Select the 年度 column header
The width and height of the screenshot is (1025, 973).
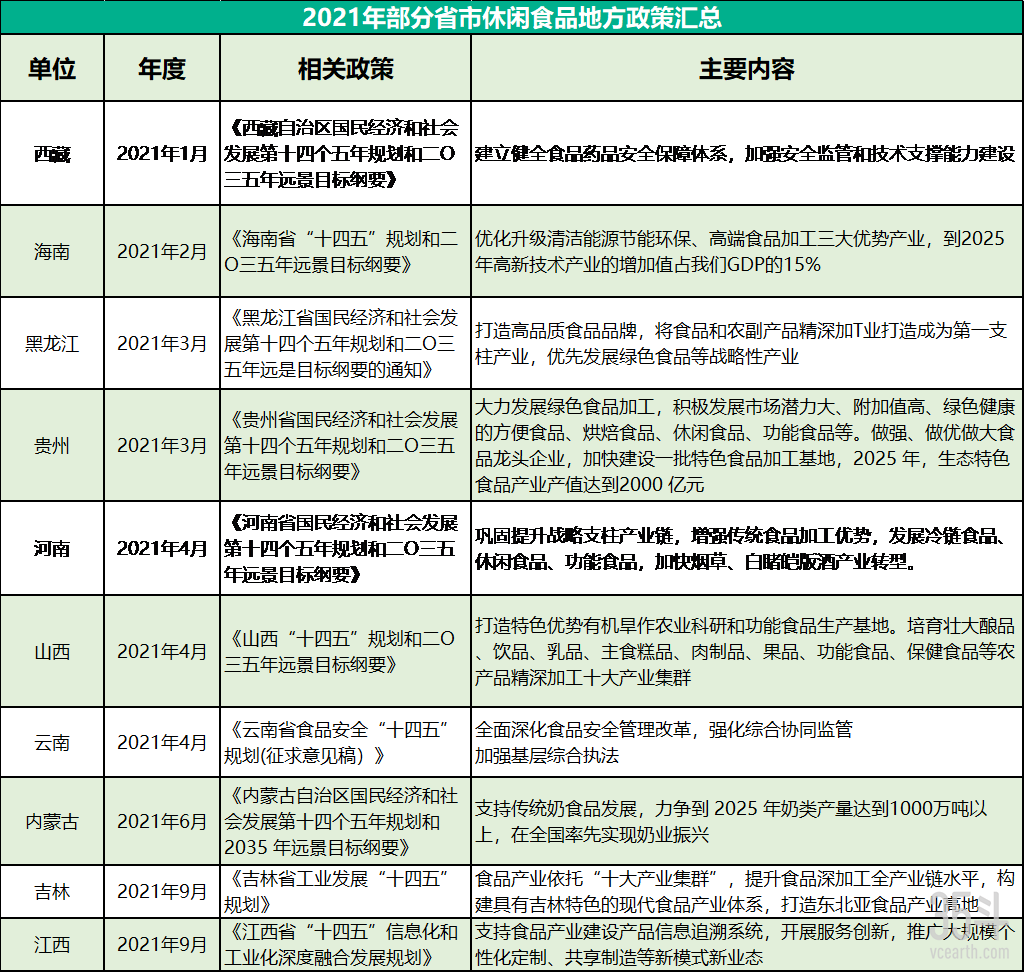click(162, 68)
